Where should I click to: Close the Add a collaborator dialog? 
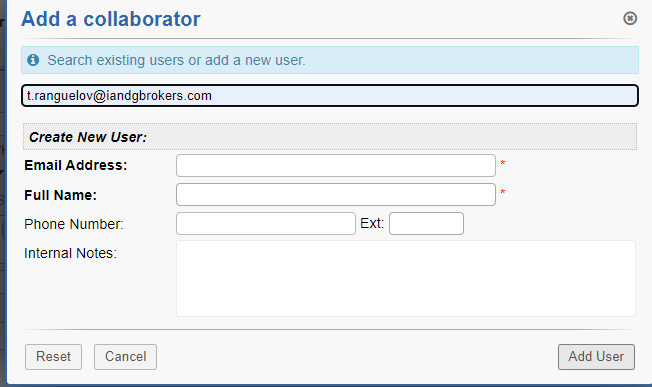tap(630, 18)
